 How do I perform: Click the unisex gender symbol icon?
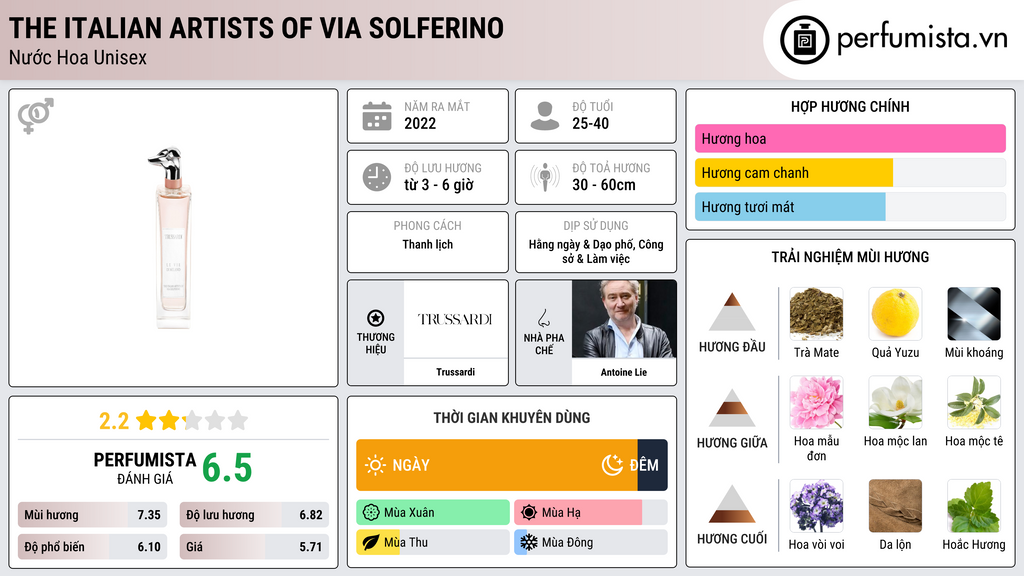[36, 116]
